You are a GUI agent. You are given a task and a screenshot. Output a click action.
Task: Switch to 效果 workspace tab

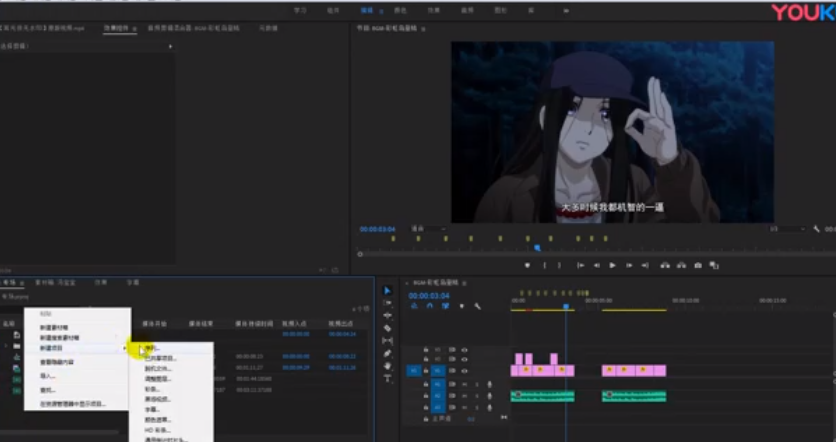click(x=433, y=10)
